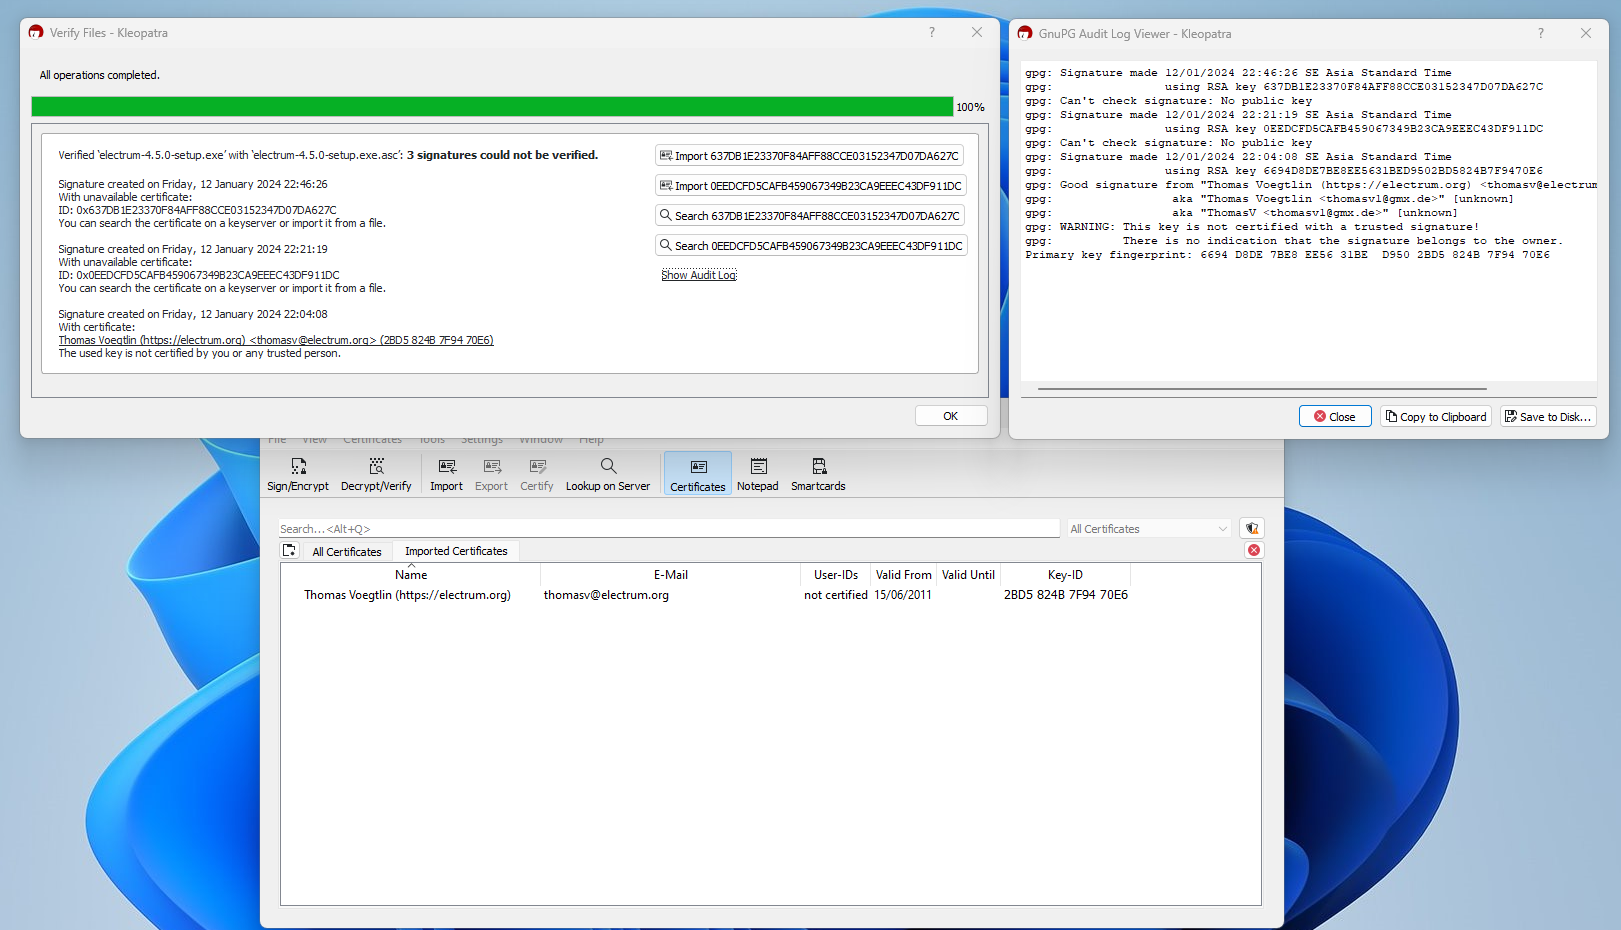The height and width of the screenshot is (930, 1621).
Task: Expand the All Certificates filter dropdown
Action: 1149,529
